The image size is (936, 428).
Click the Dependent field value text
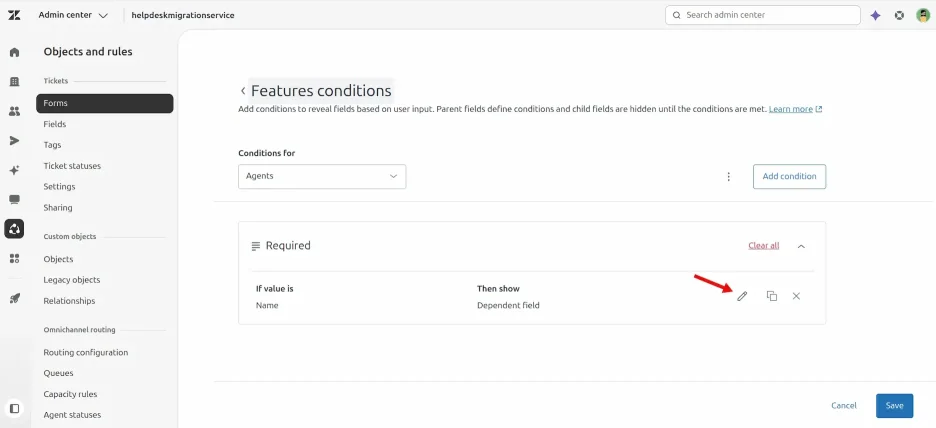point(508,306)
